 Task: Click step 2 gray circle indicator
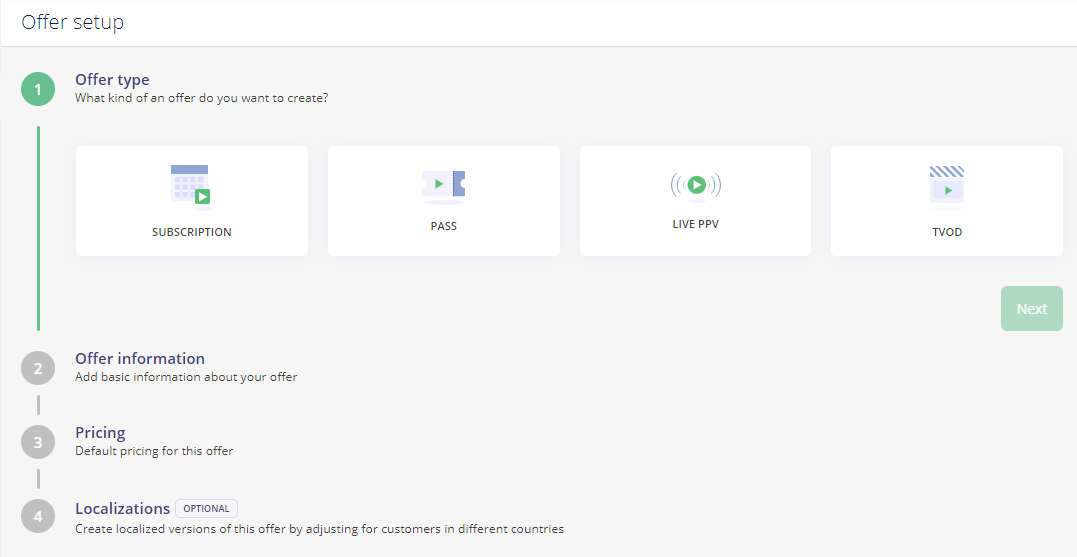[x=38, y=368]
